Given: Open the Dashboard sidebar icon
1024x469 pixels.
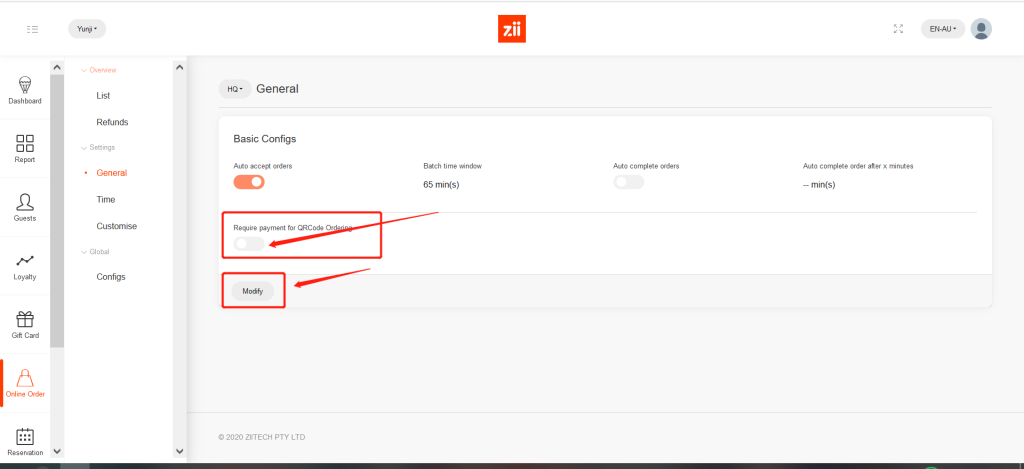Looking at the screenshot, I should click(x=25, y=84).
